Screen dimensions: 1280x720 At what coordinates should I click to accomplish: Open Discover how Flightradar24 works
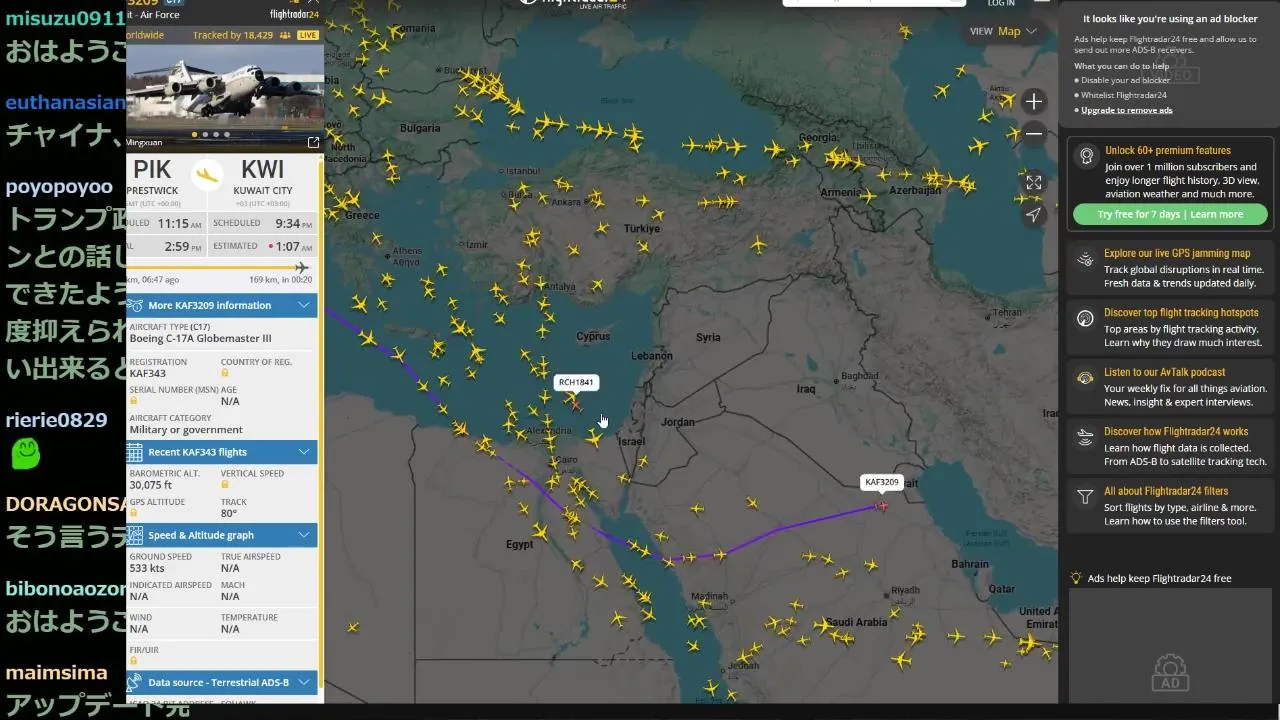1170,446
